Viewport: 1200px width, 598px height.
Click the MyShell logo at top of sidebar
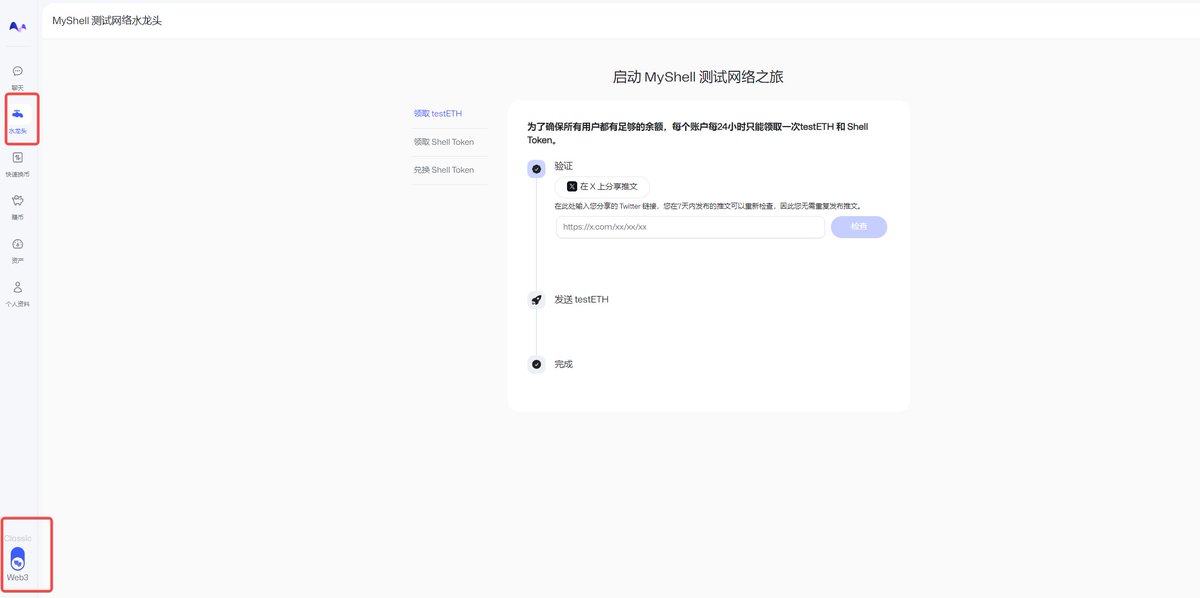(18, 26)
